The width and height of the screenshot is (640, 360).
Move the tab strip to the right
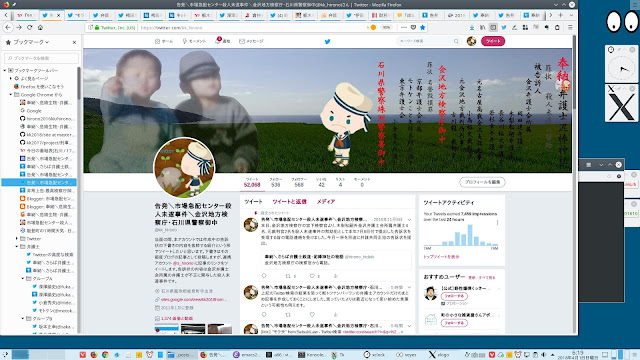(550, 15)
